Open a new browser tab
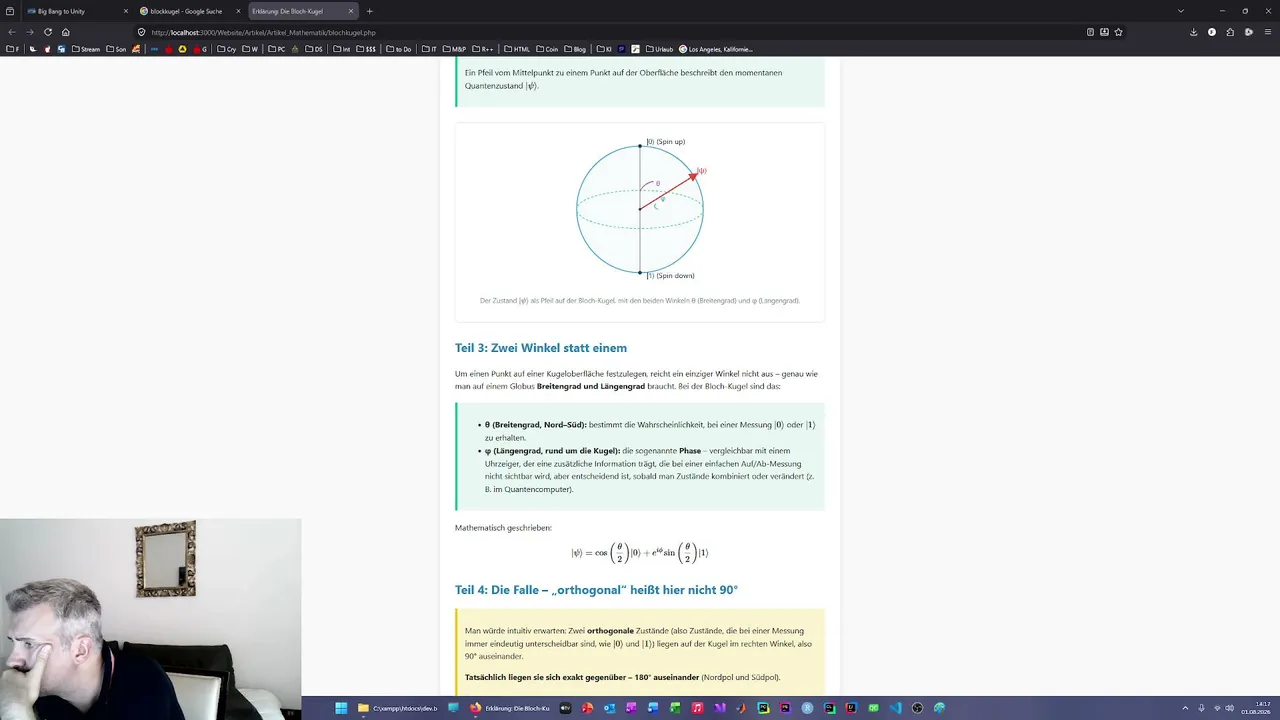Screen dimensions: 1280x720 click(x=369, y=11)
